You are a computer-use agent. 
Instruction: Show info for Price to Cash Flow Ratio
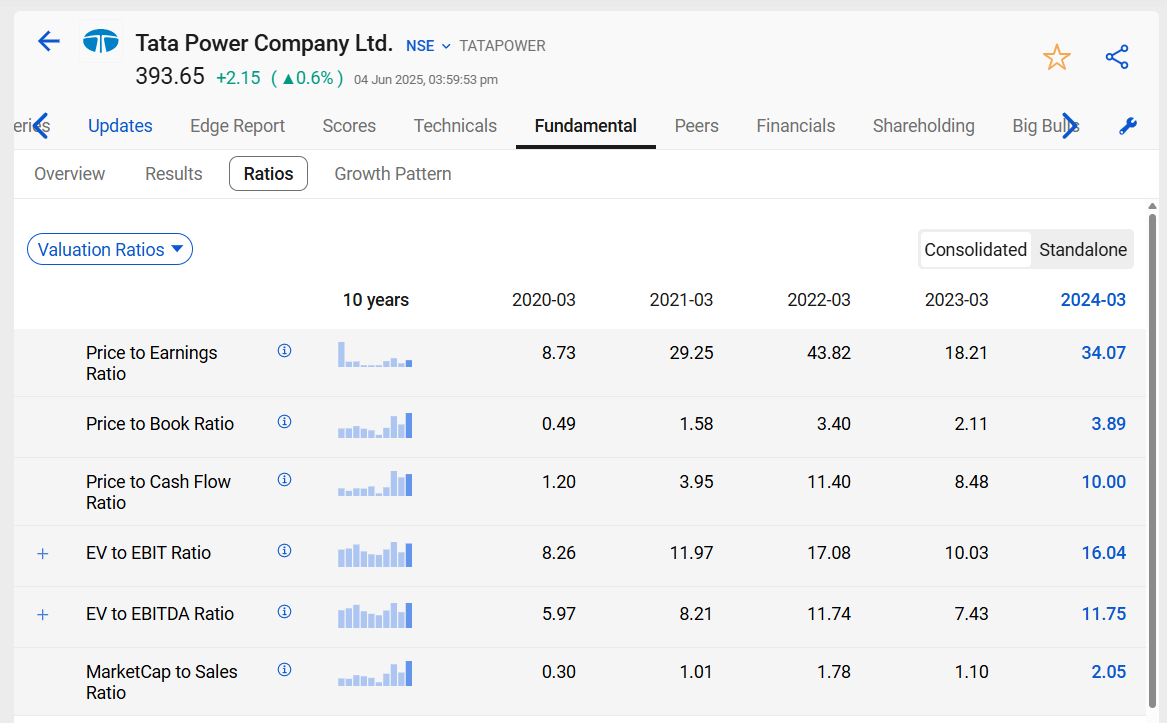284,480
